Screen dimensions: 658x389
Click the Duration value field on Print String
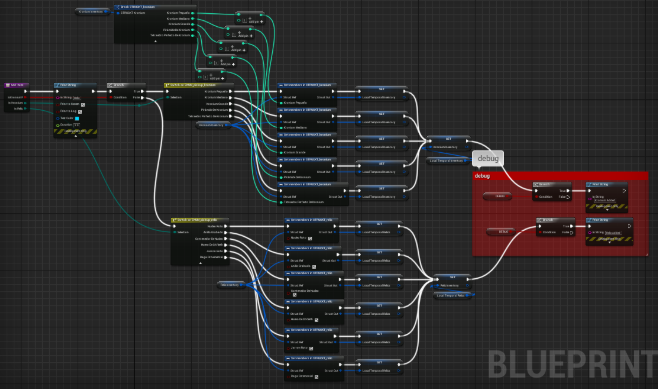(x=76, y=125)
